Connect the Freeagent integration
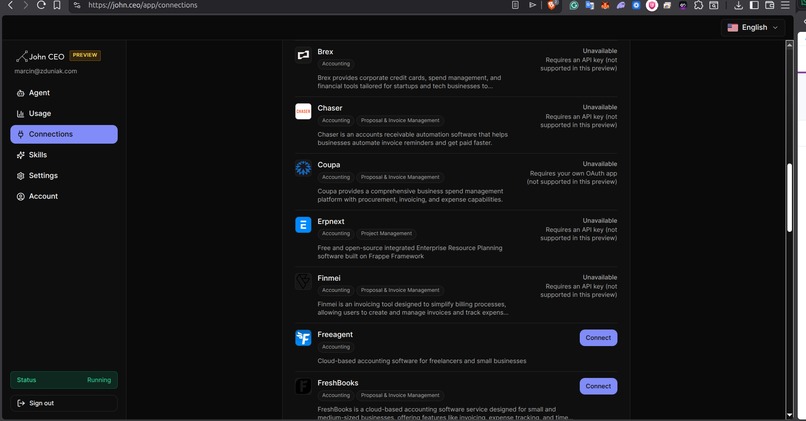Screen dimensions: 806x421 [x=598, y=338]
